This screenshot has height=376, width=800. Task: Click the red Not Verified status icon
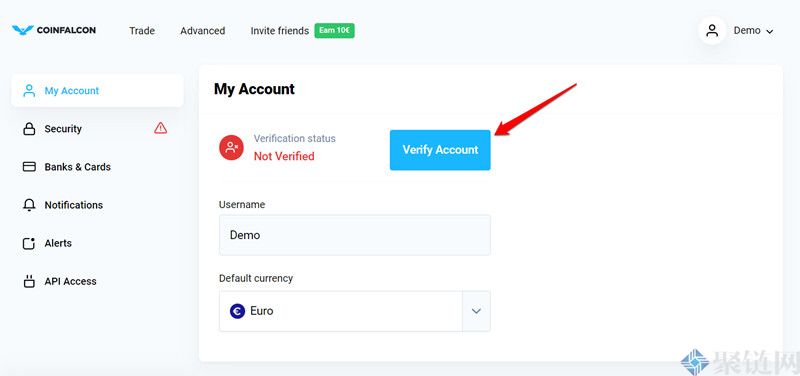232,148
